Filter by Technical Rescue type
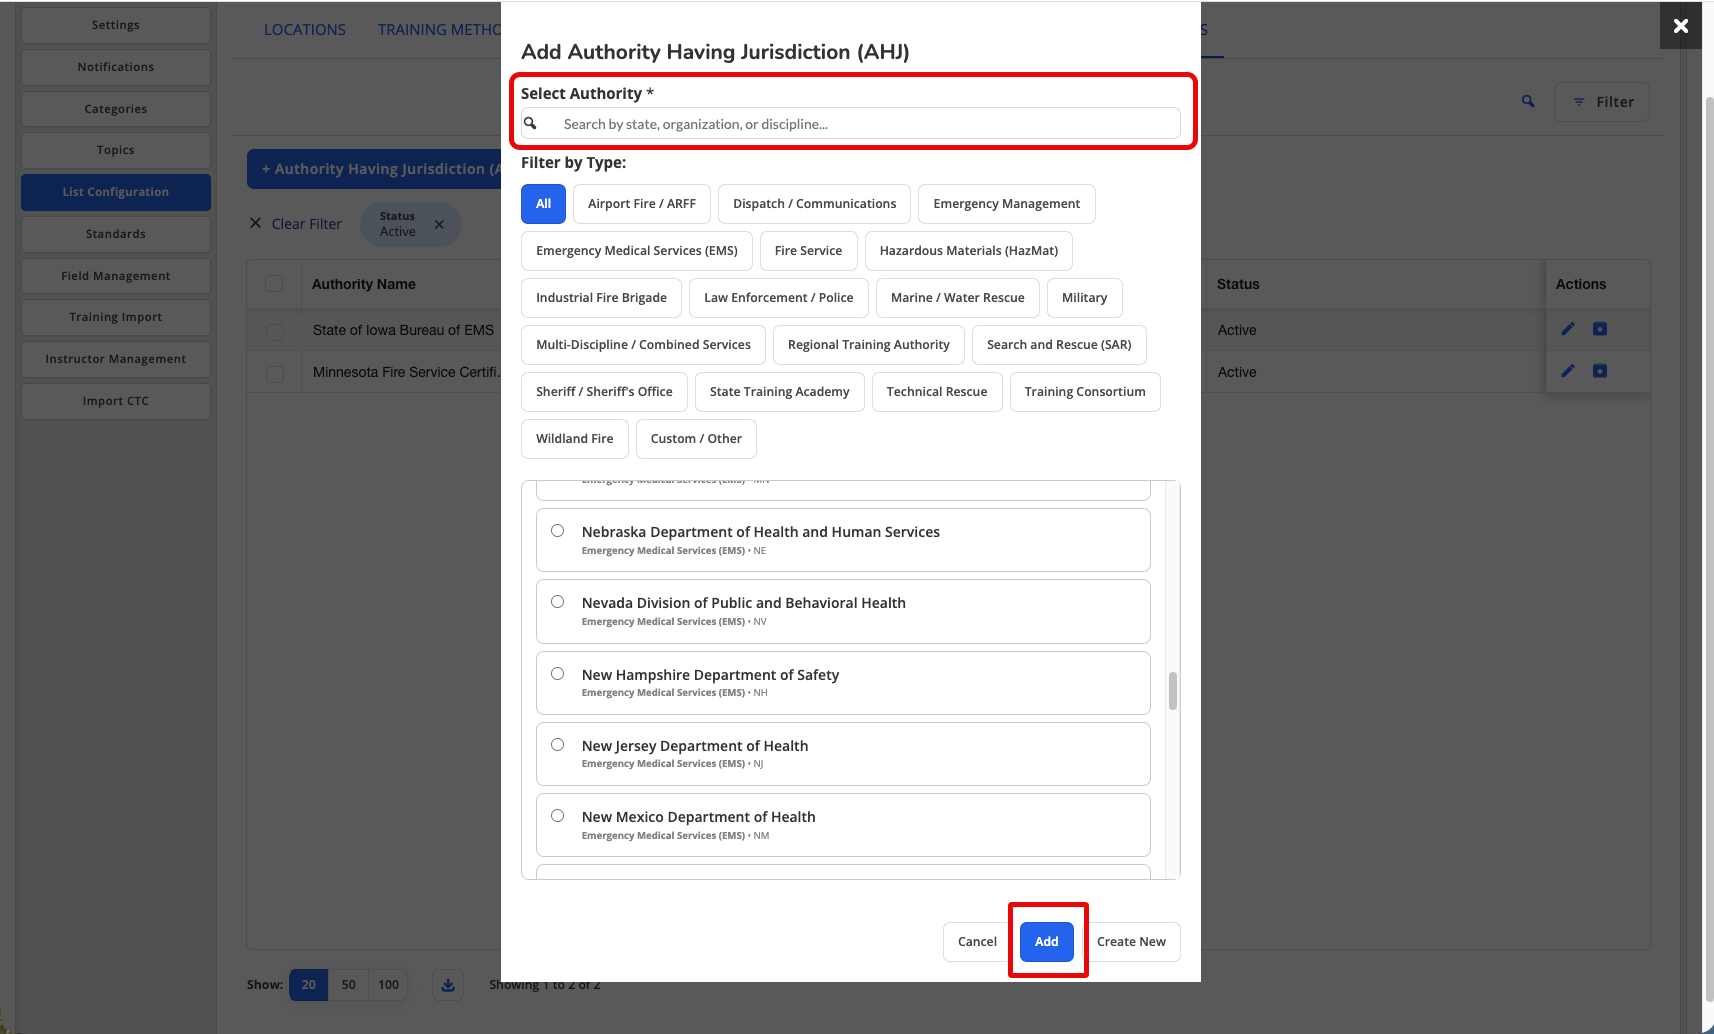This screenshot has height=1034, width=1714. click(937, 392)
